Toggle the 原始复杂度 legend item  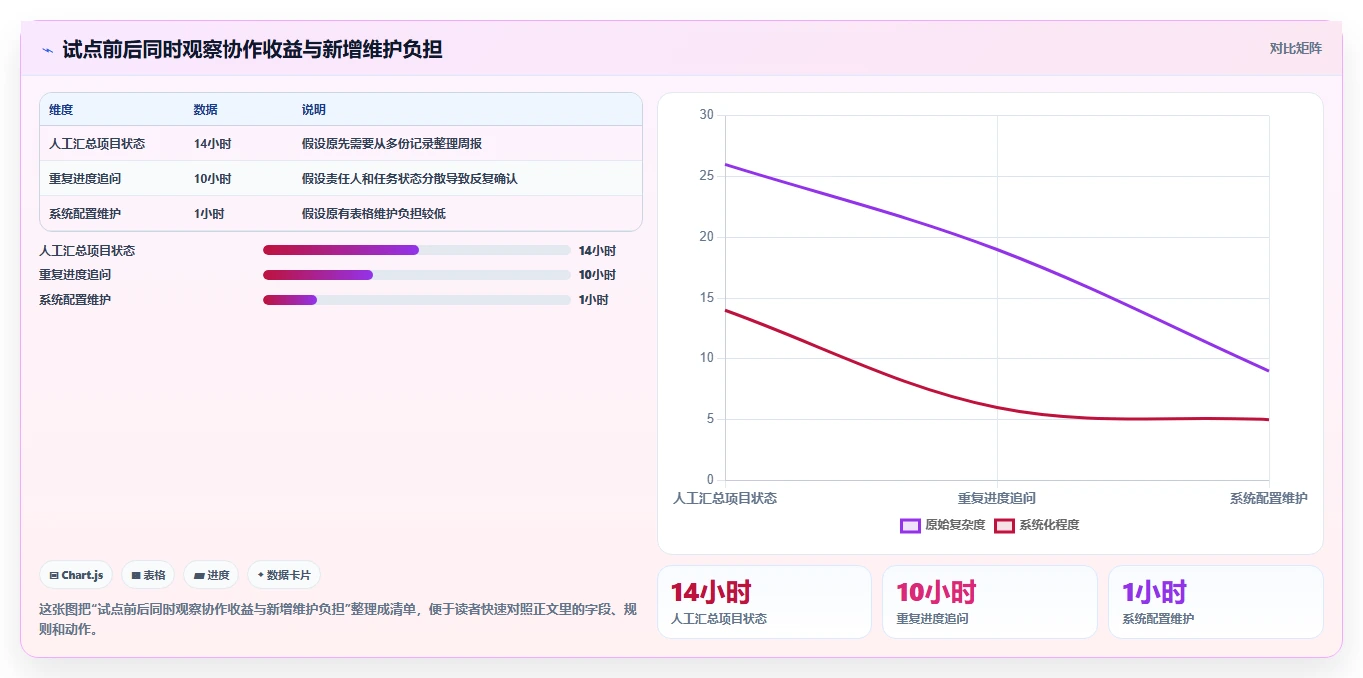click(x=943, y=525)
